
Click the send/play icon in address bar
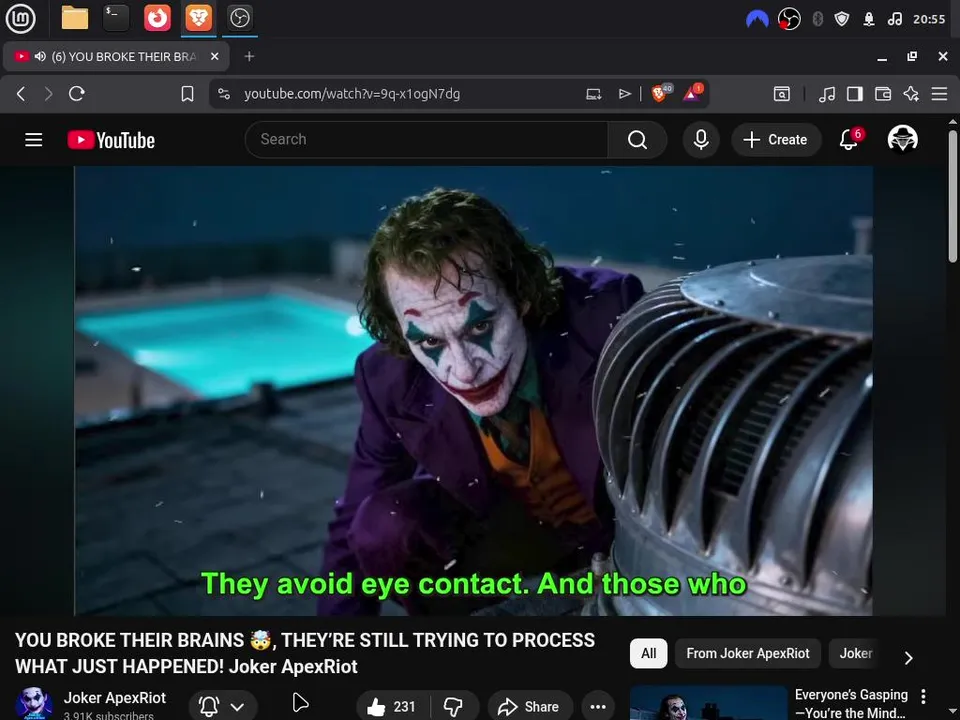coord(624,94)
